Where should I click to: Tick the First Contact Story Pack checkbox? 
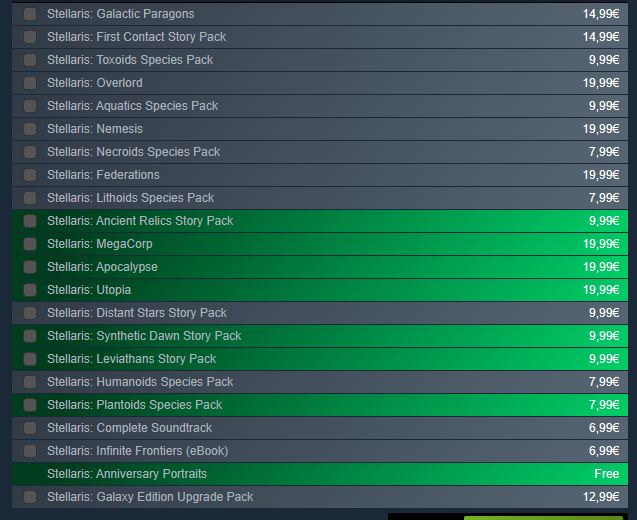[x=30, y=37]
